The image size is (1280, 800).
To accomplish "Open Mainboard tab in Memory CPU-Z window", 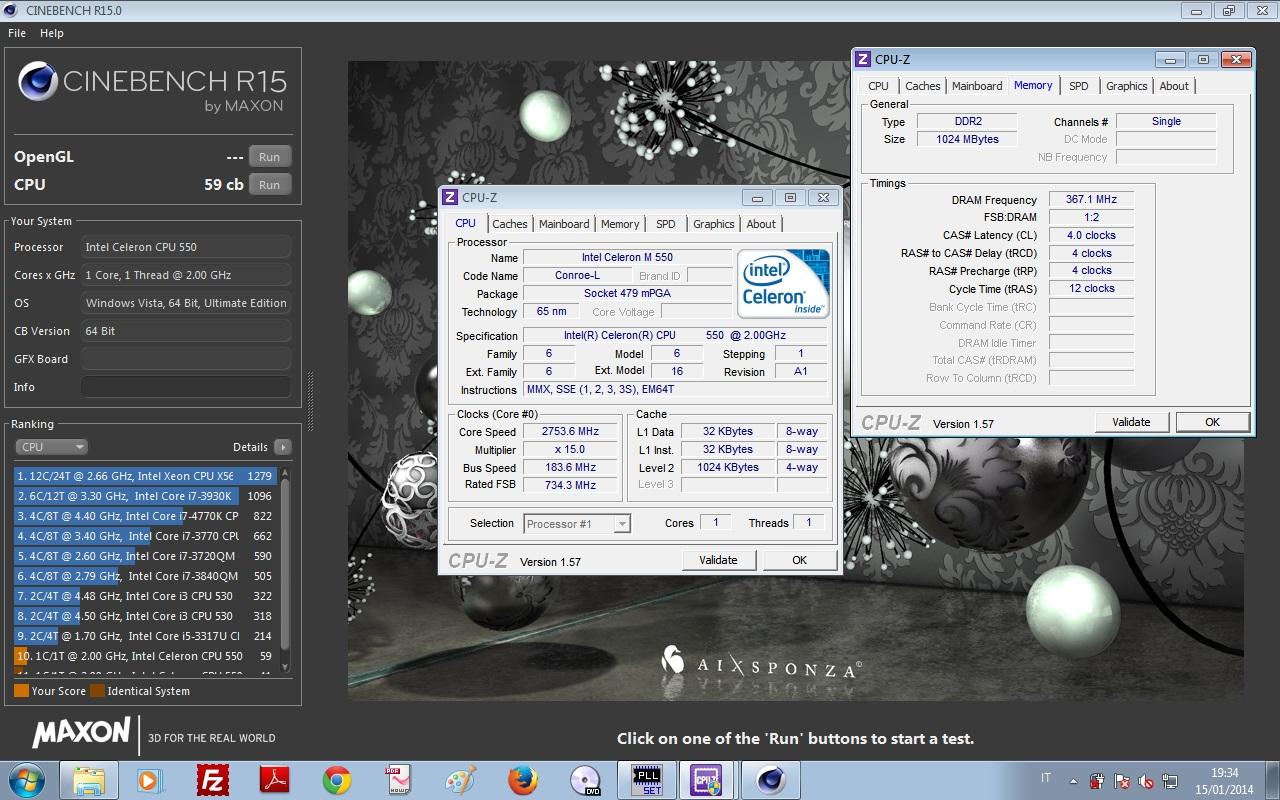I will tap(977, 86).
